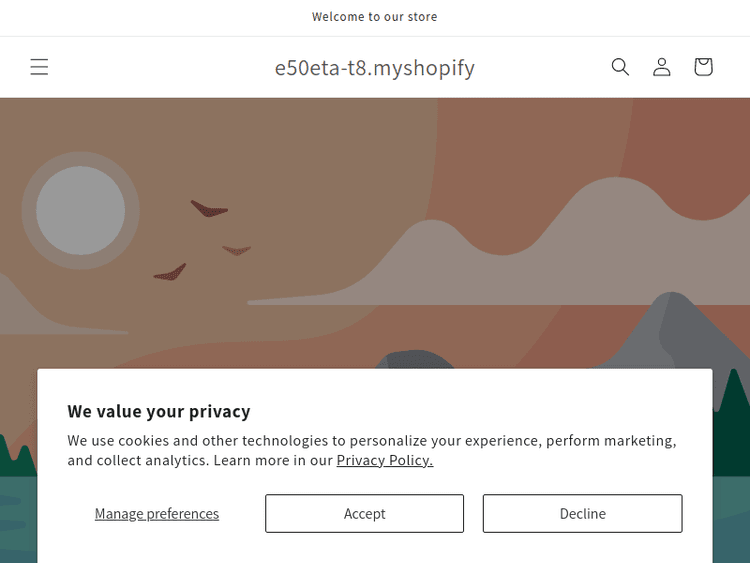Screen dimensions: 750x563
Task: Click the topmost bird in the banner
Action: pyautogui.click(x=210, y=209)
